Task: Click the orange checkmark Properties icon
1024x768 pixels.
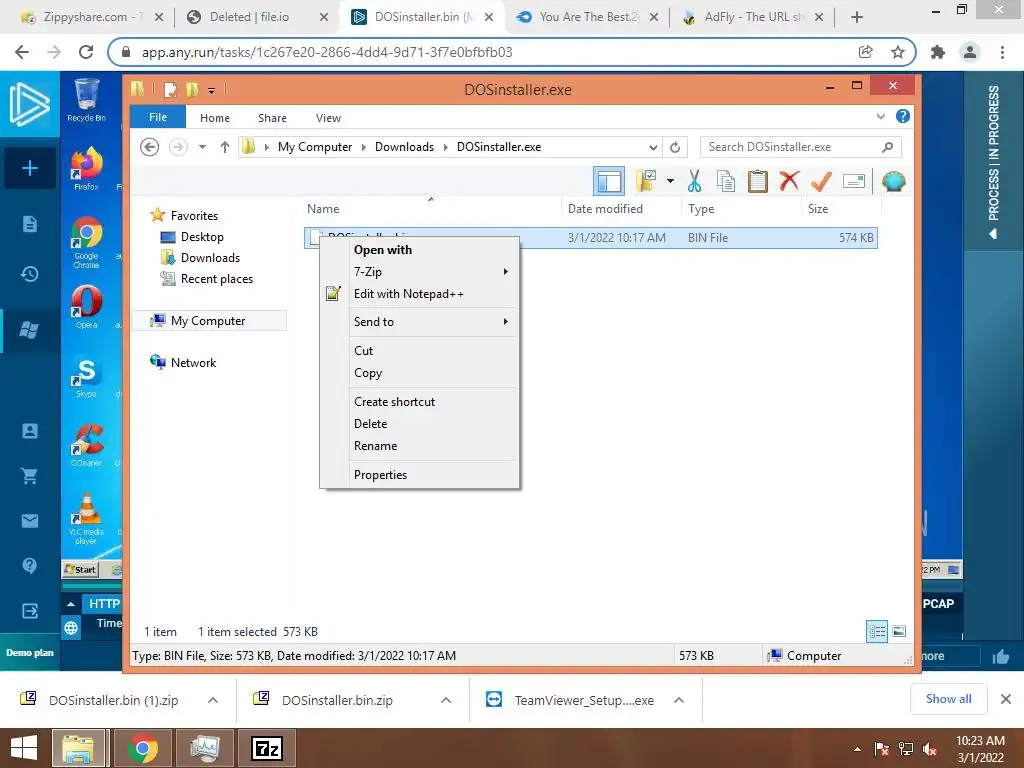Action: pyautogui.click(x=821, y=181)
